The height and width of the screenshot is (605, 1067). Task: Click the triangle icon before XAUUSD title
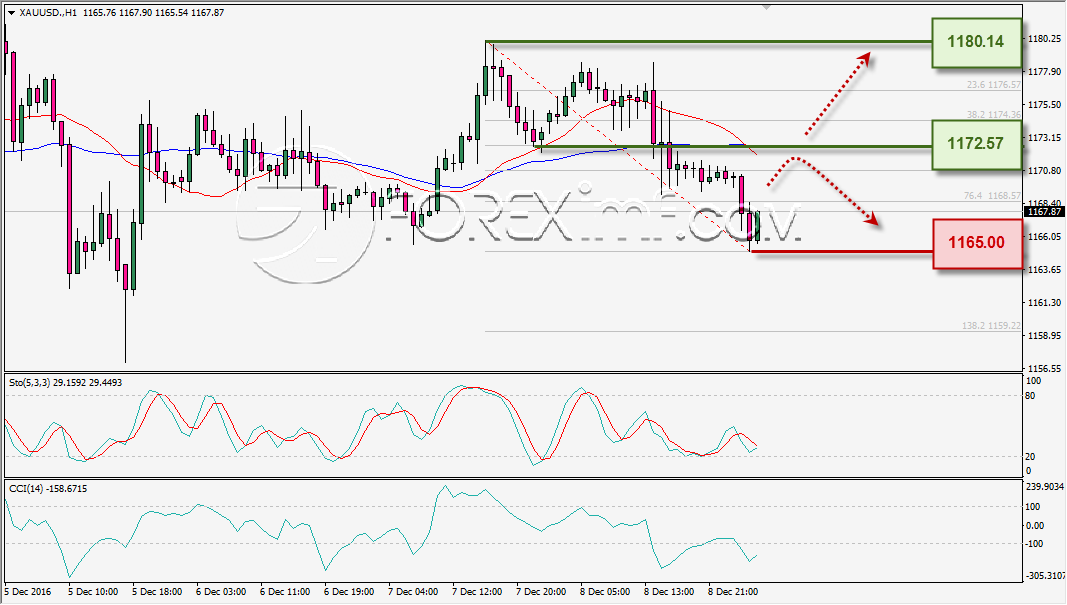(x=12, y=13)
